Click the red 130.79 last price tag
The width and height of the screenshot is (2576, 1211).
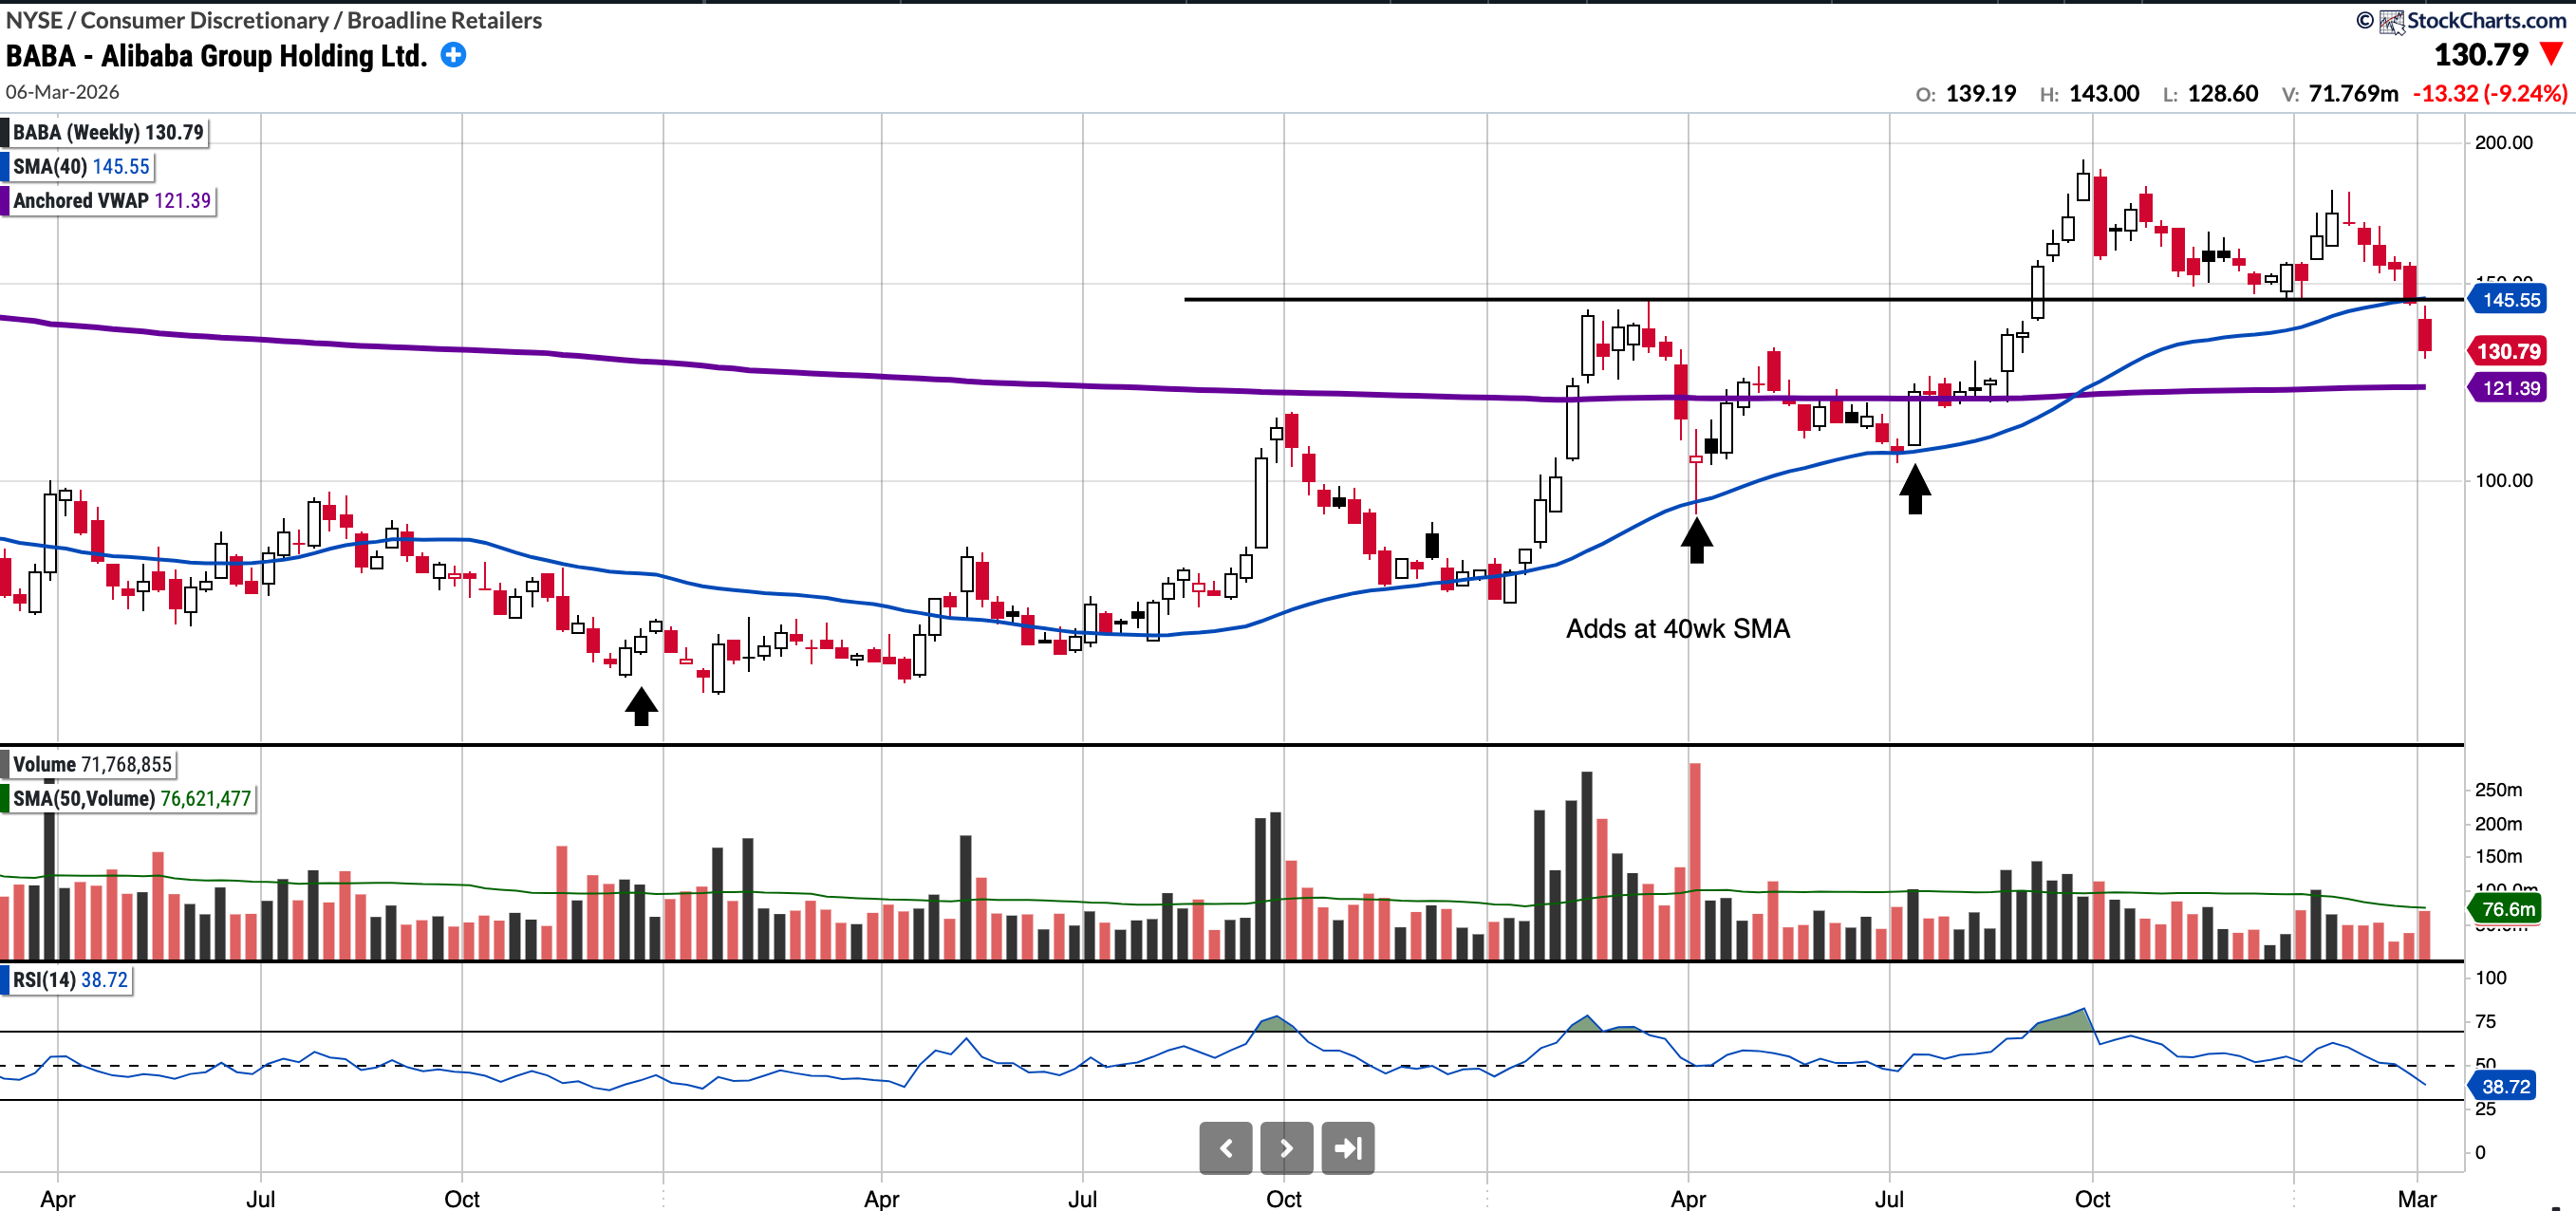[2510, 351]
